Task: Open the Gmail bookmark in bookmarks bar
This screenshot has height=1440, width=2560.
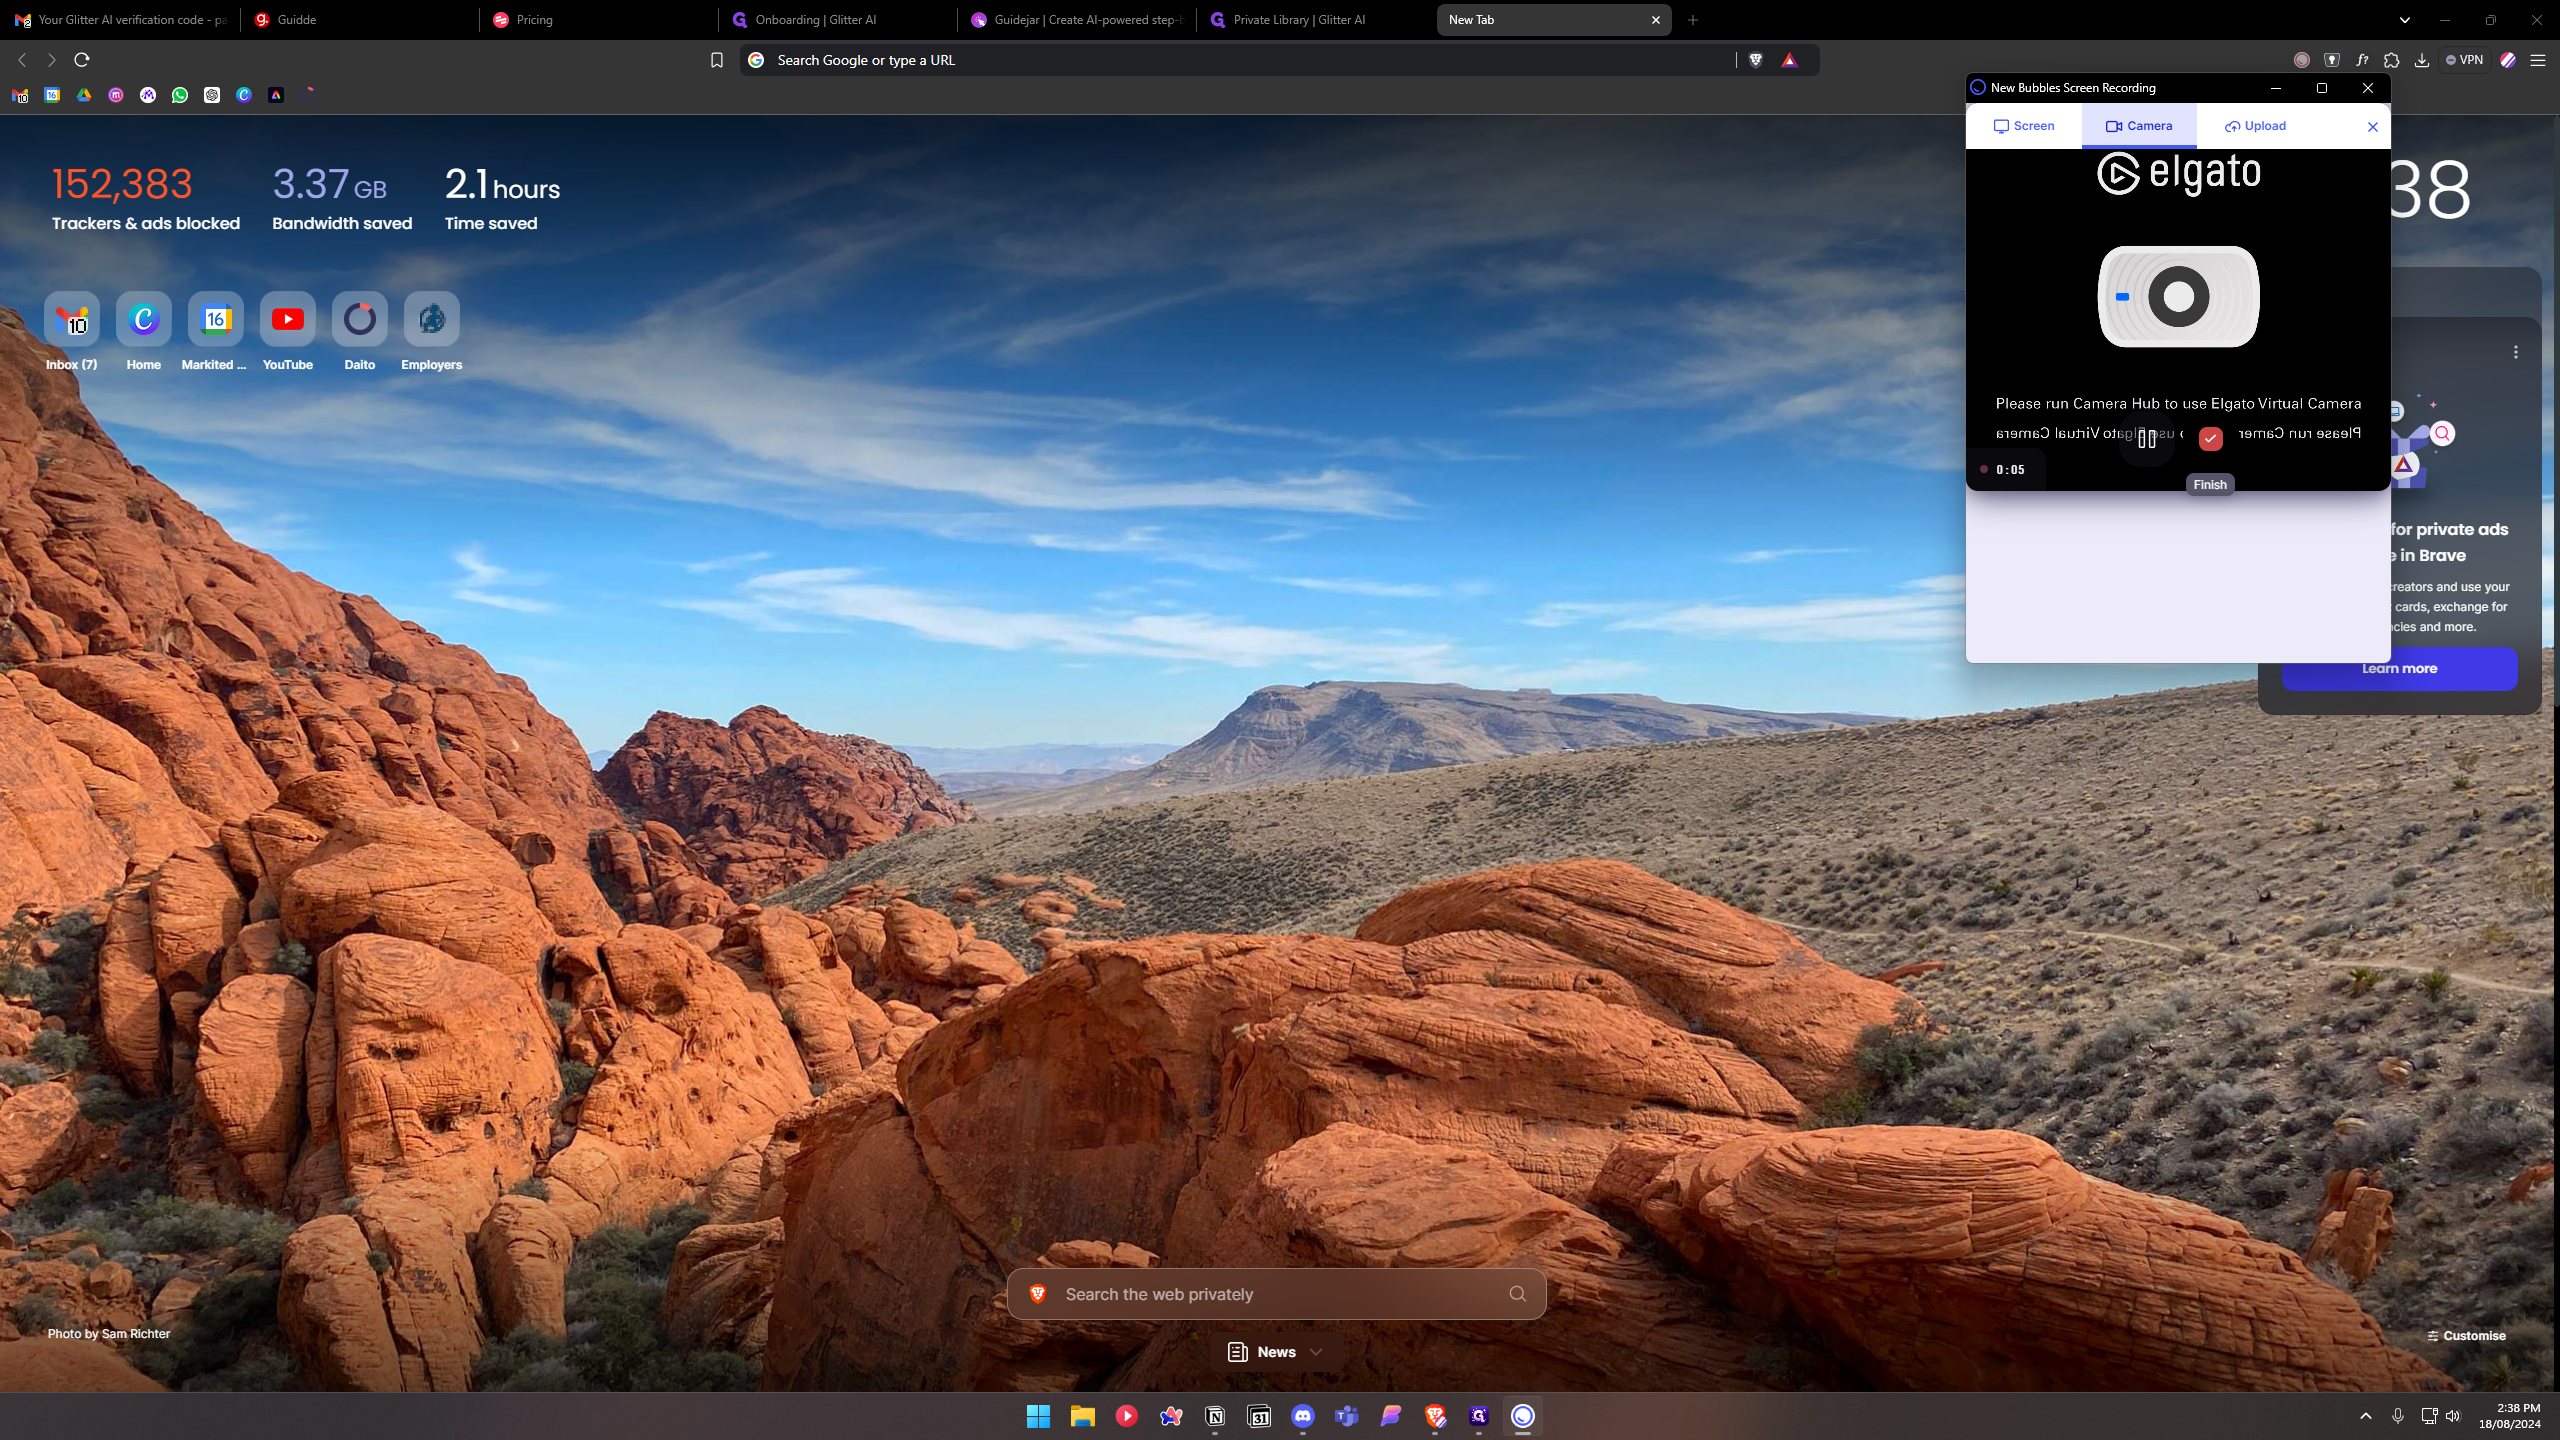Action: [20, 95]
